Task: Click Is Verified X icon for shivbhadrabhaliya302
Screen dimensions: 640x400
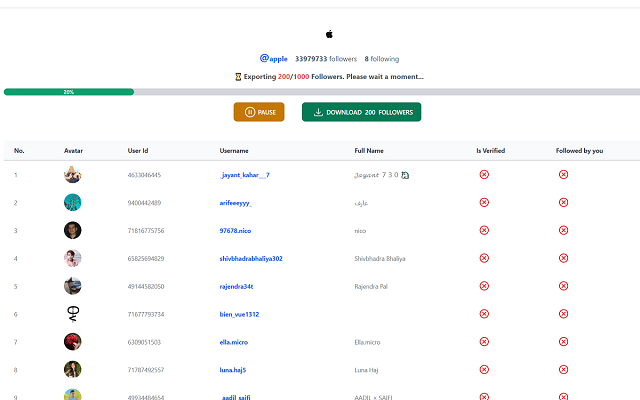Action: point(484,258)
